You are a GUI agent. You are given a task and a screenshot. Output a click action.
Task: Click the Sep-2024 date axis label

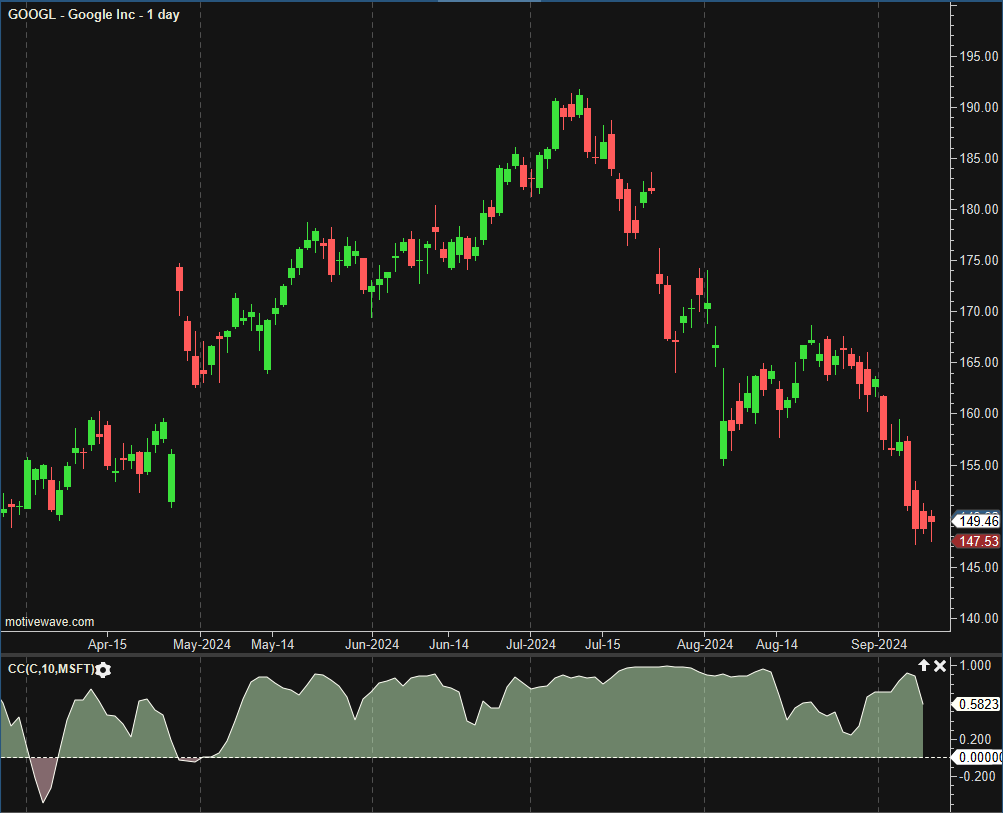878,644
